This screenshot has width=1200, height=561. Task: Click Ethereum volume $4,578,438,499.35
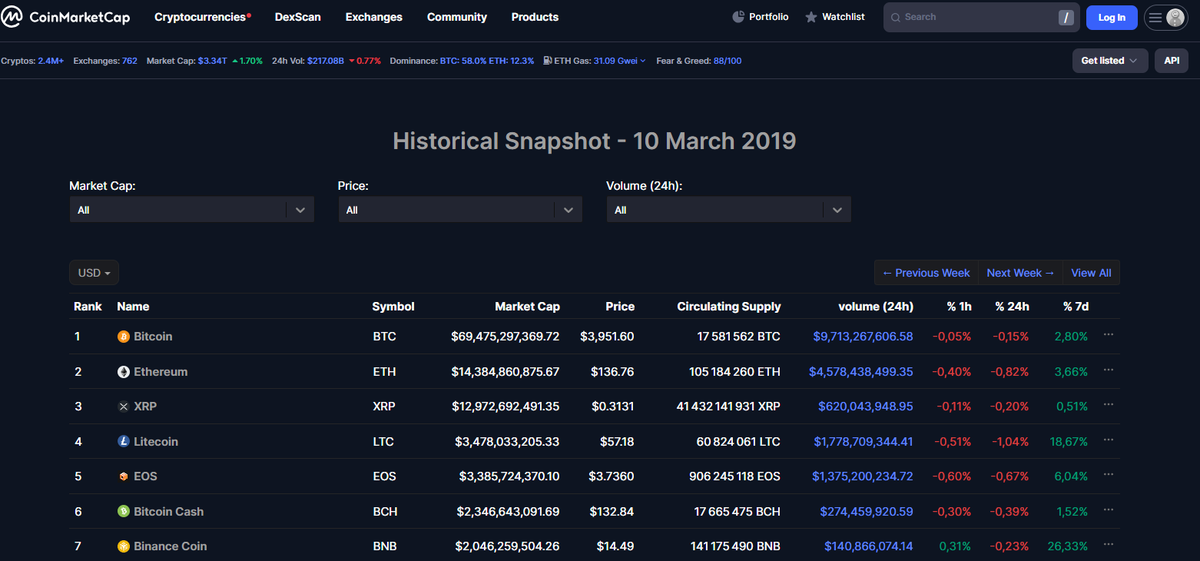[x=861, y=372]
